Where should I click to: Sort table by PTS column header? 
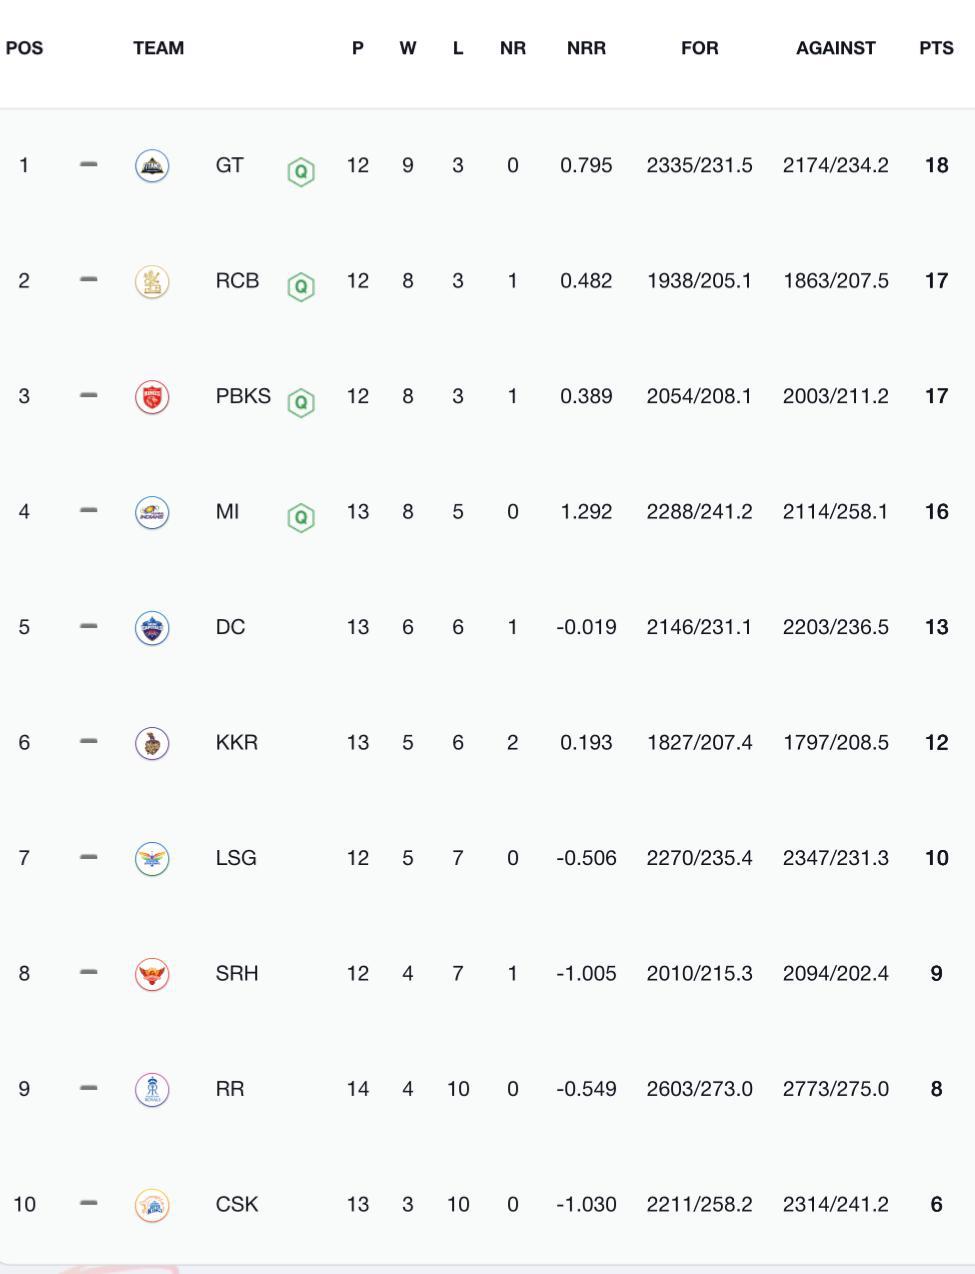pyautogui.click(x=936, y=48)
